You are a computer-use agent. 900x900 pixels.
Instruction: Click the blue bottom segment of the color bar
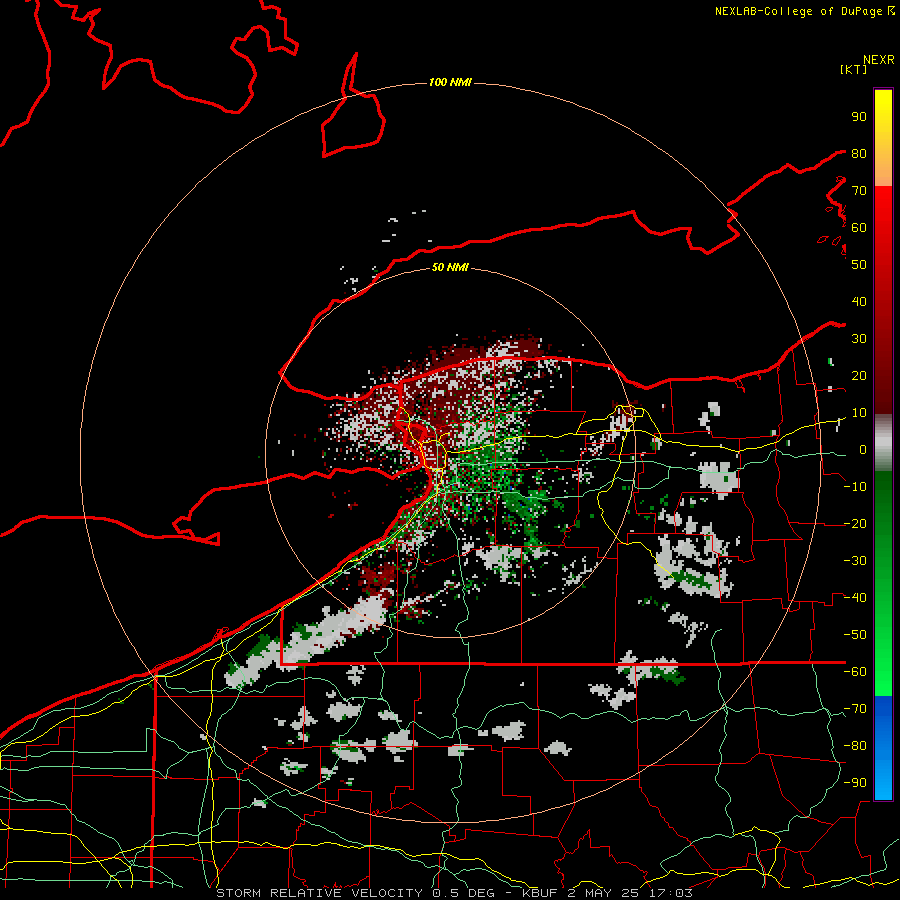pyautogui.click(x=883, y=747)
